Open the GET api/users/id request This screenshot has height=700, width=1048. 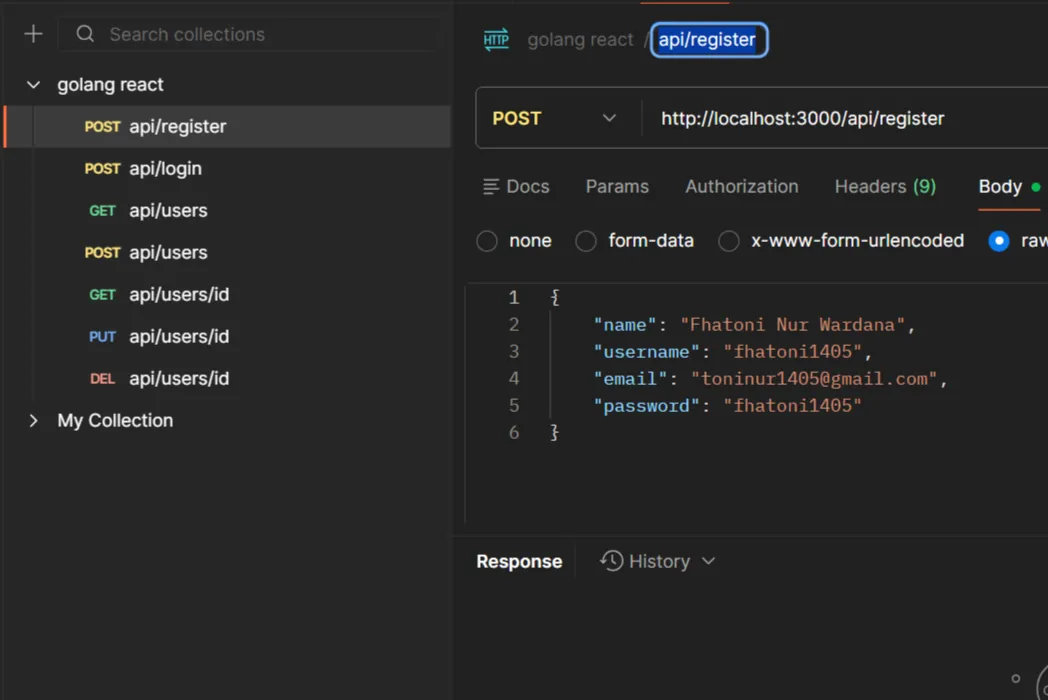pos(227,295)
